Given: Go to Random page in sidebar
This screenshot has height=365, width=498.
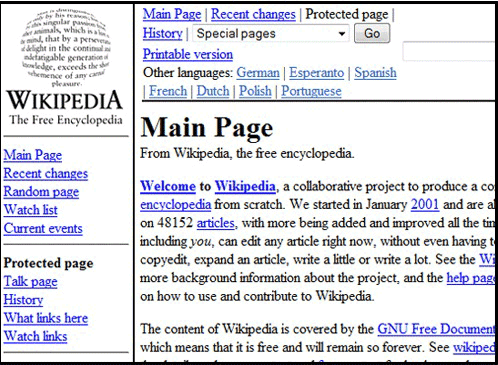Looking at the screenshot, I should [x=41, y=192].
